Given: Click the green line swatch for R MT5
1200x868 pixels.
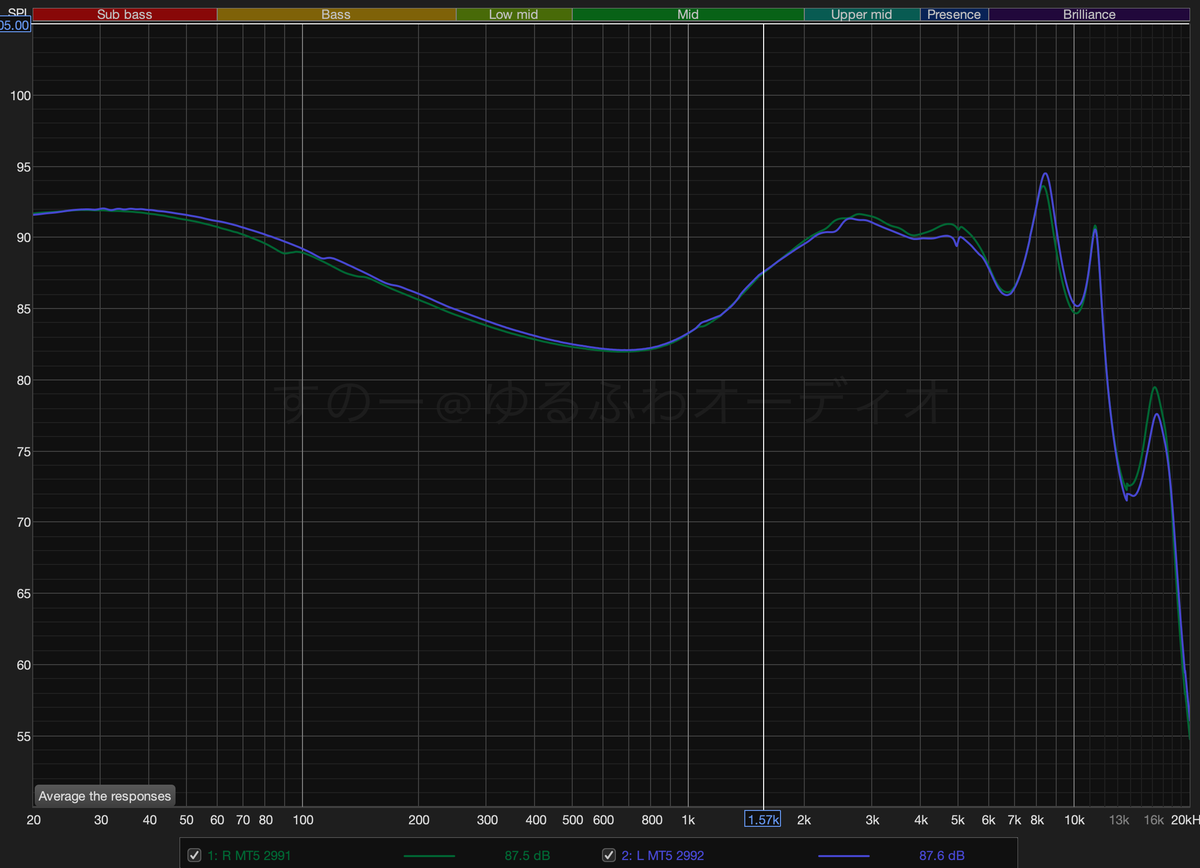Looking at the screenshot, I should (x=429, y=856).
